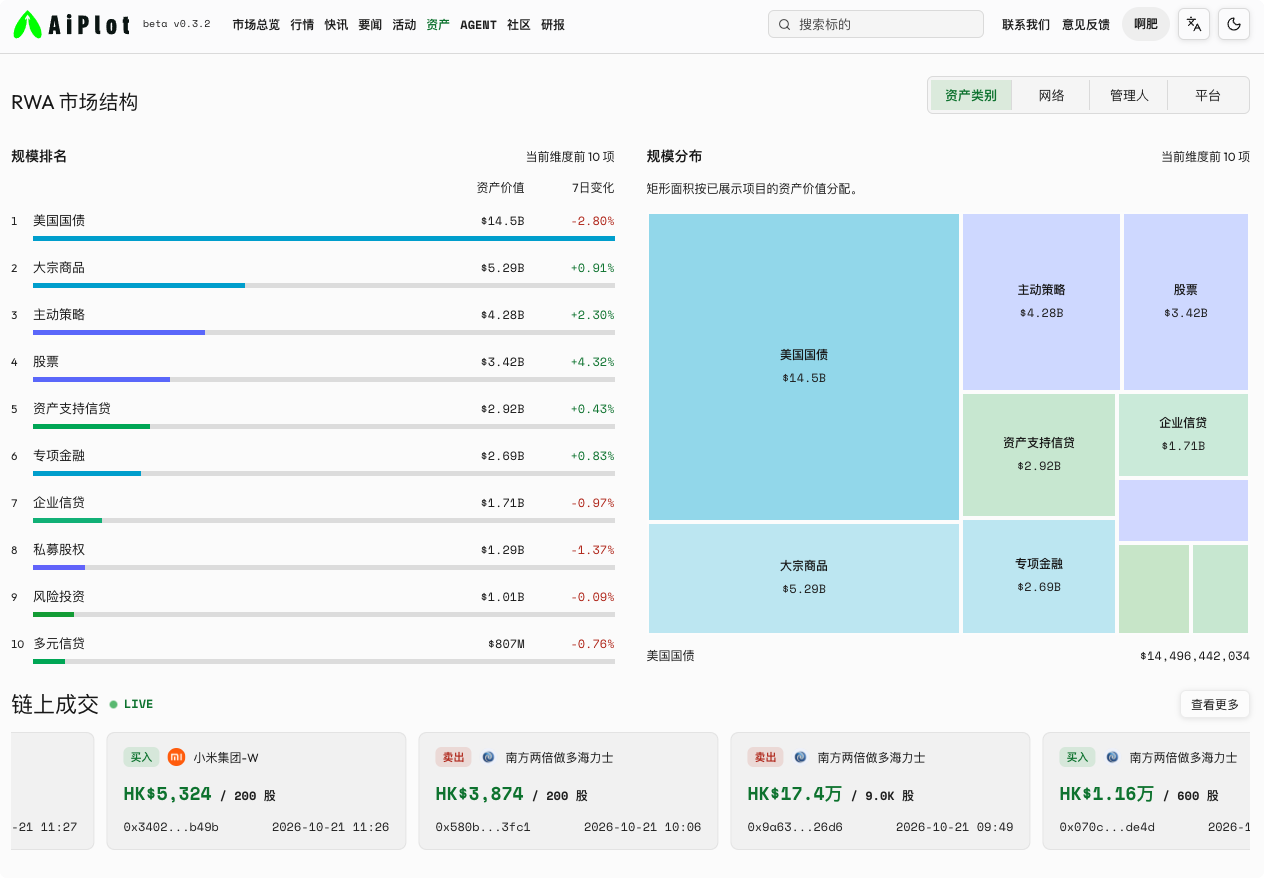Select 资产类别 tab
Viewport: 1264px width, 878px height.
[971, 95]
